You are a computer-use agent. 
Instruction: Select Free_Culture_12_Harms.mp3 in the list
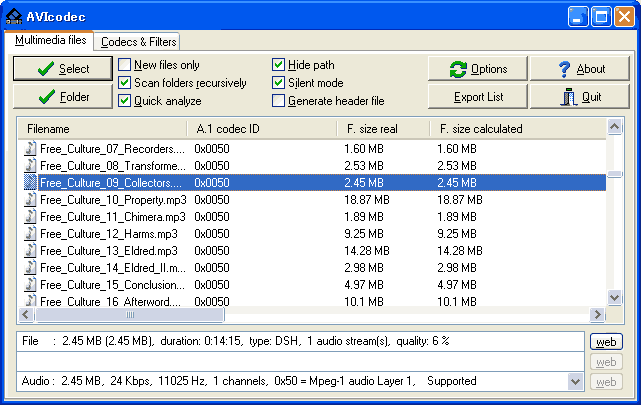pos(109,234)
